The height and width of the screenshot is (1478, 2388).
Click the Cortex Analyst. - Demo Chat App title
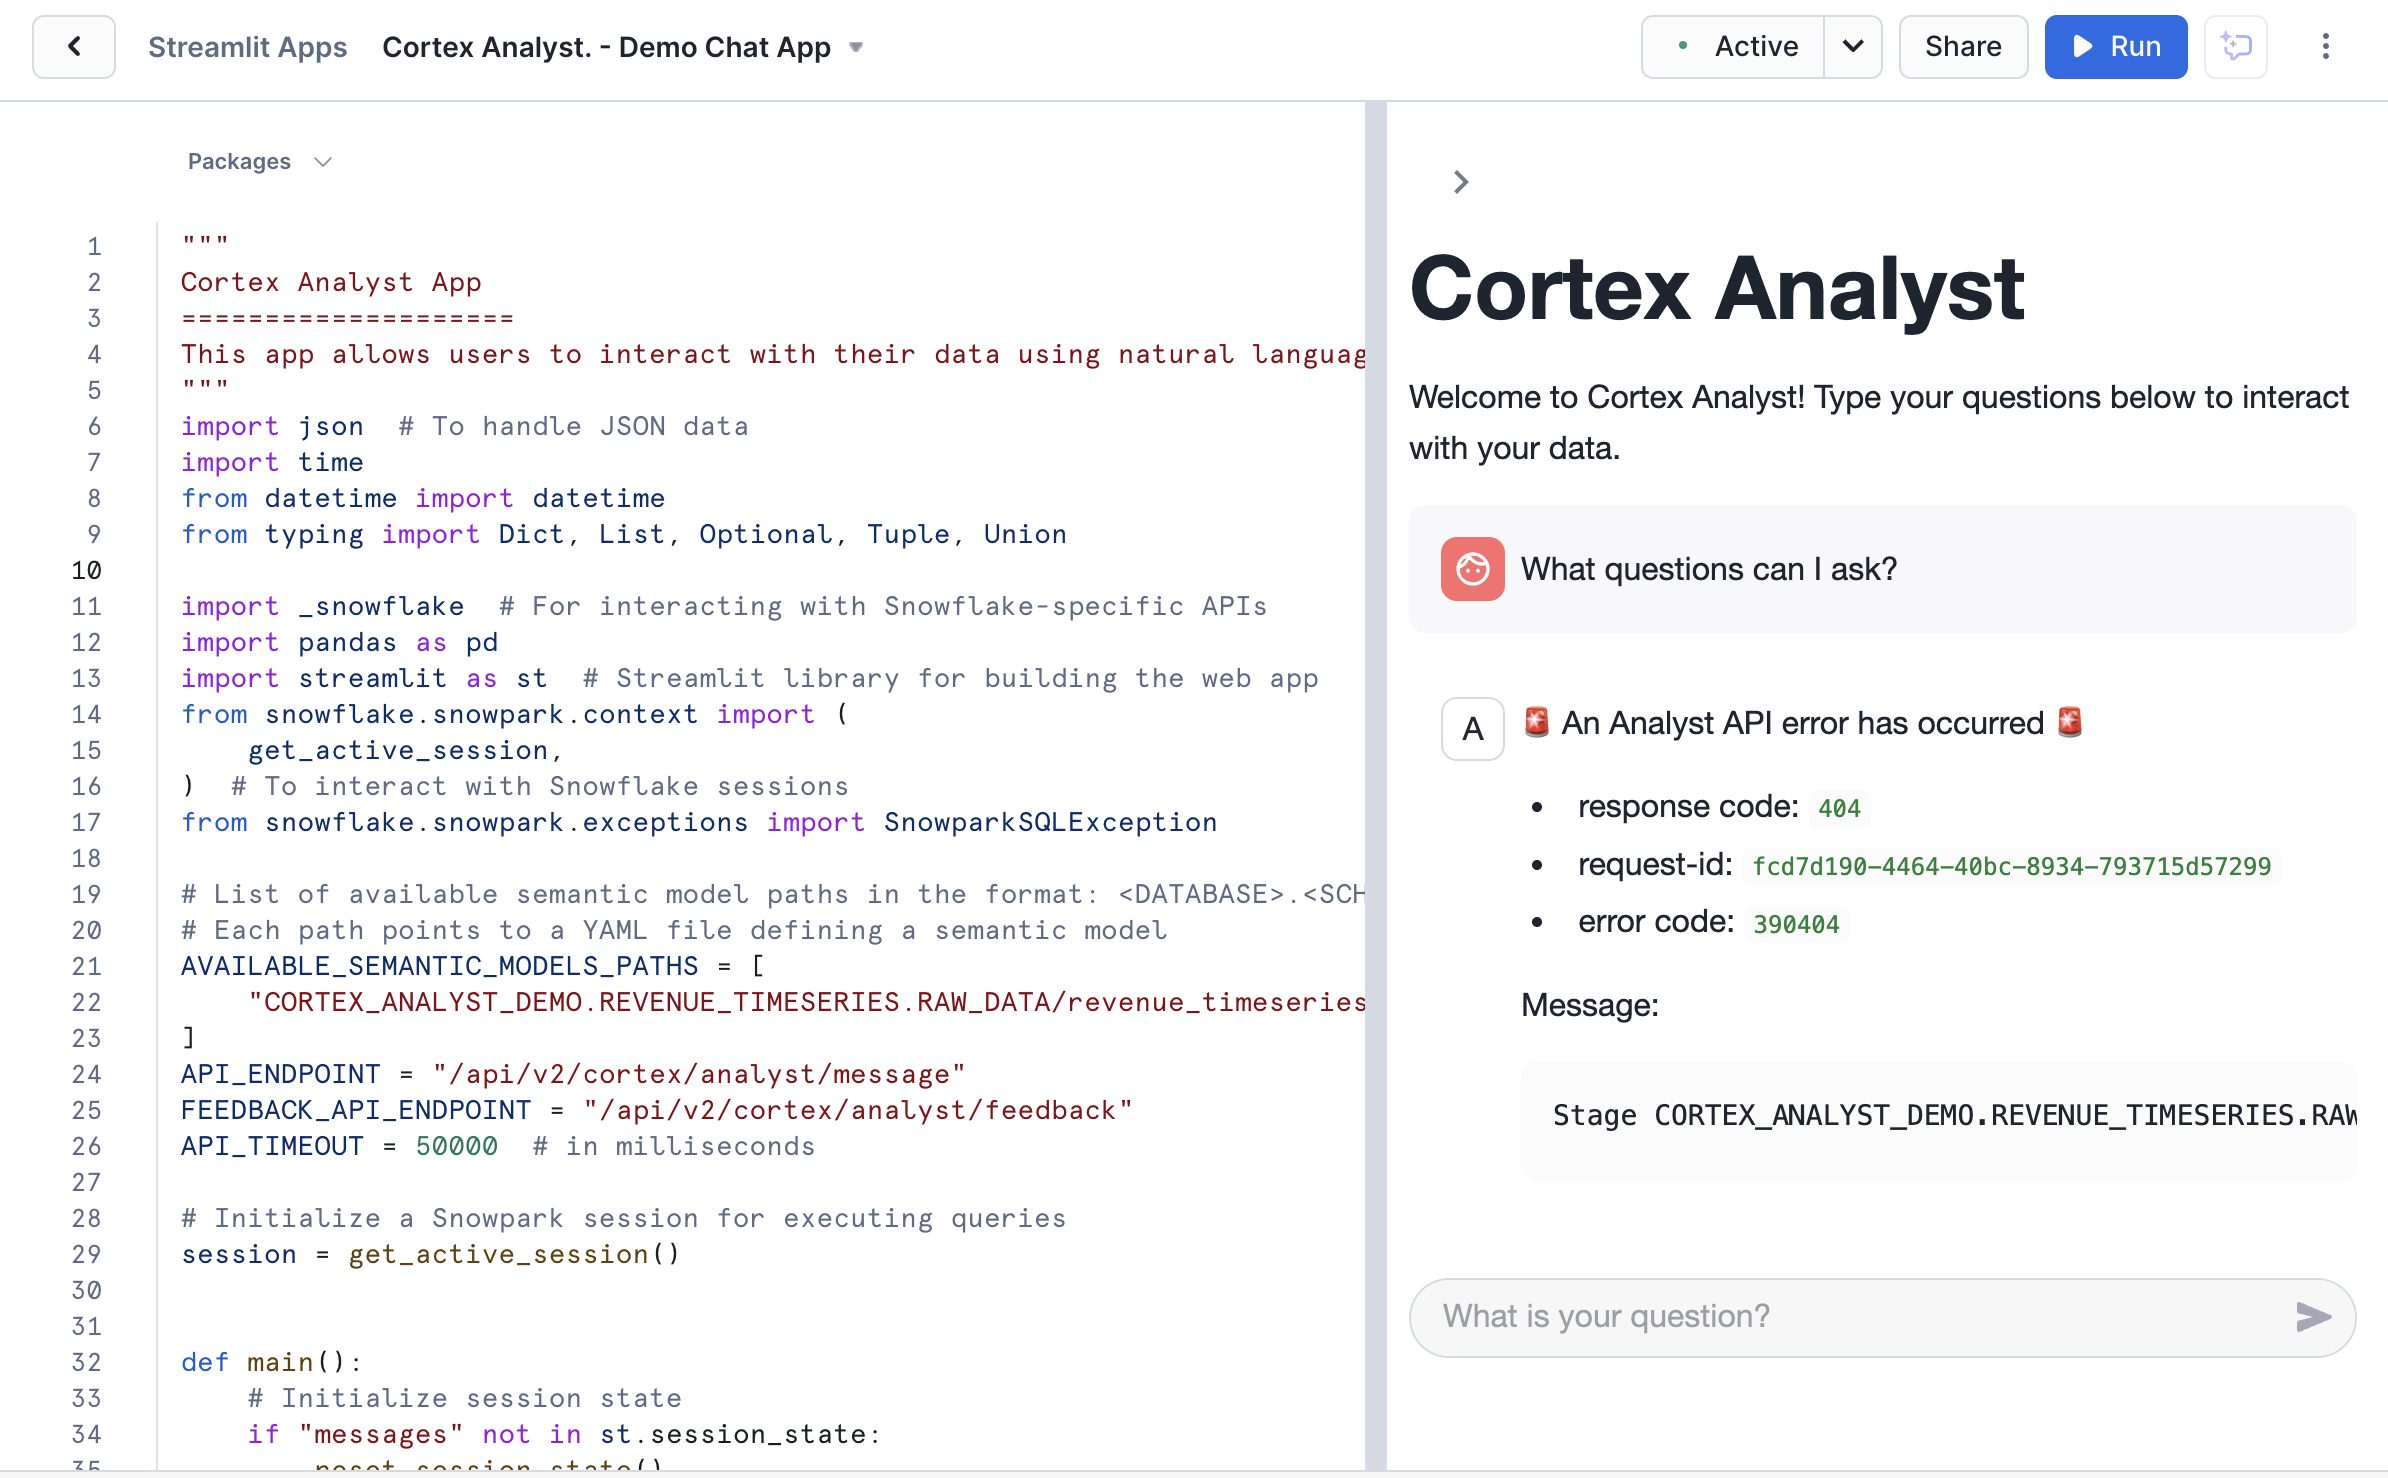point(606,47)
